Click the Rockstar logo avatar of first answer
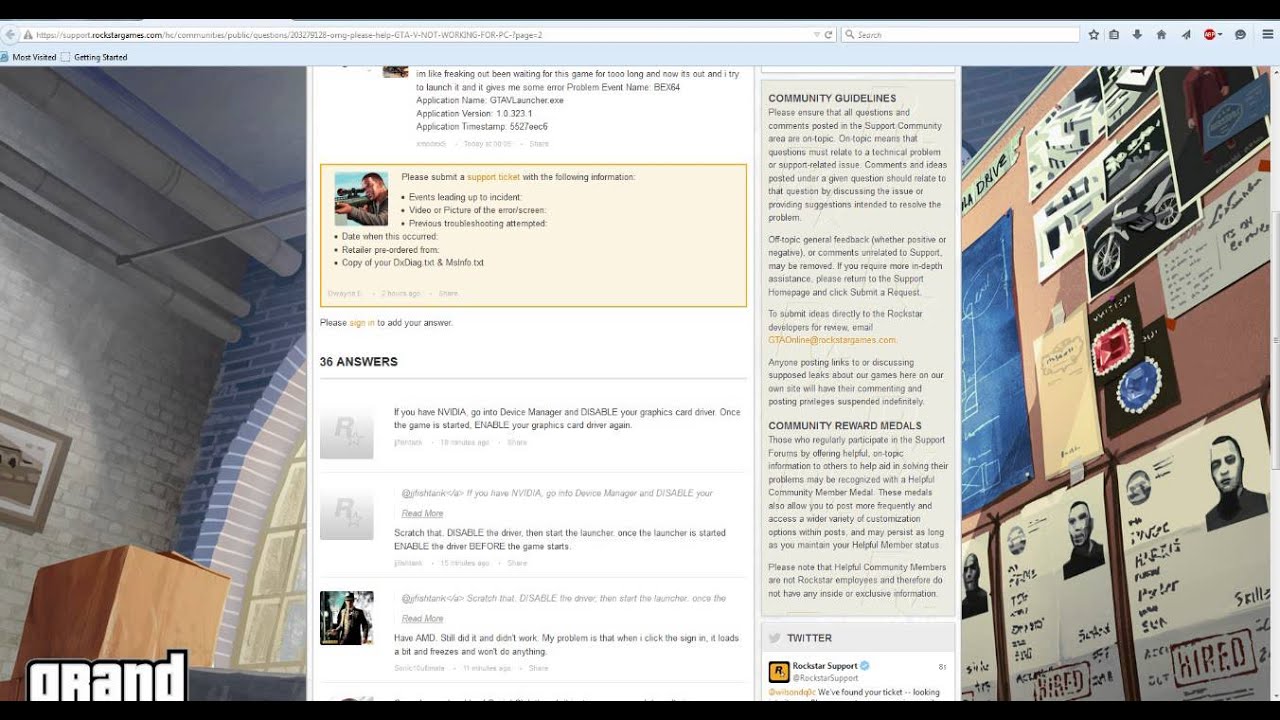Image resolution: width=1280 pixels, height=720 pixels. [346, 432]
